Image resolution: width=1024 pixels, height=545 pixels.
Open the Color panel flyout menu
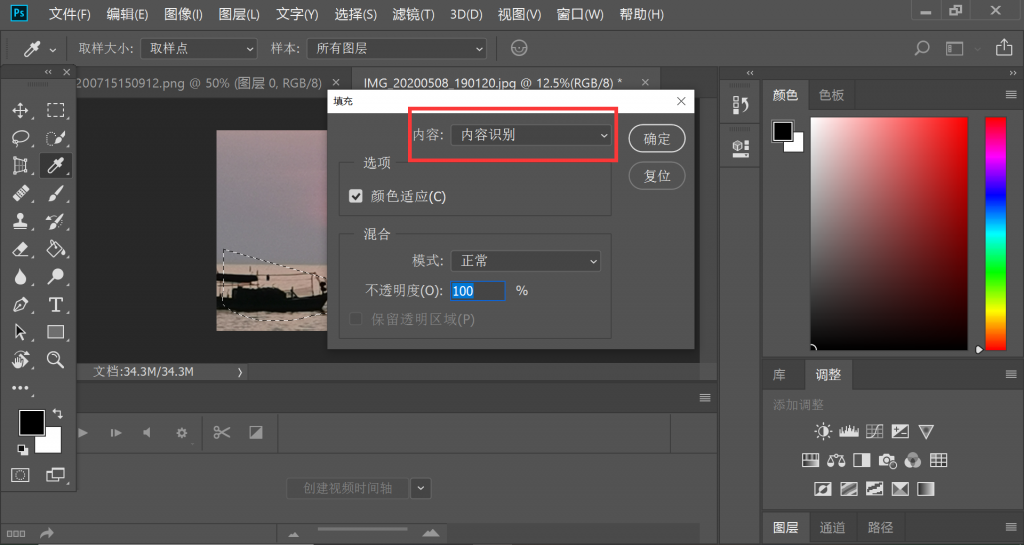click(x=1011, y=95)
